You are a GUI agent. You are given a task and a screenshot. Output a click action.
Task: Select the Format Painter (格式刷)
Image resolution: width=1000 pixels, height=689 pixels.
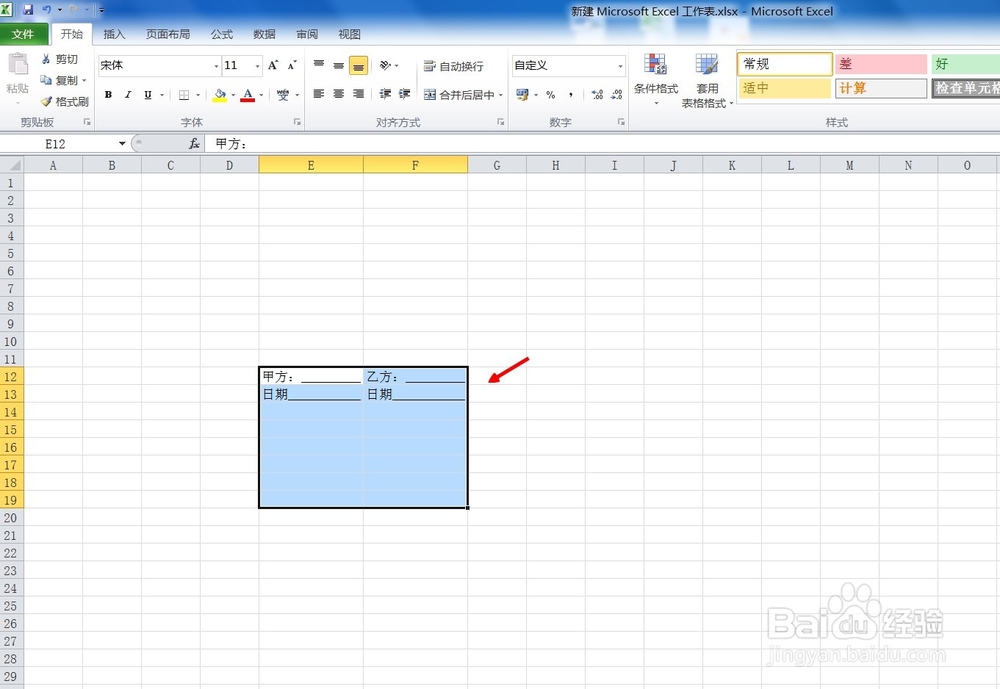pyautogui.click(x=64, y=101)
